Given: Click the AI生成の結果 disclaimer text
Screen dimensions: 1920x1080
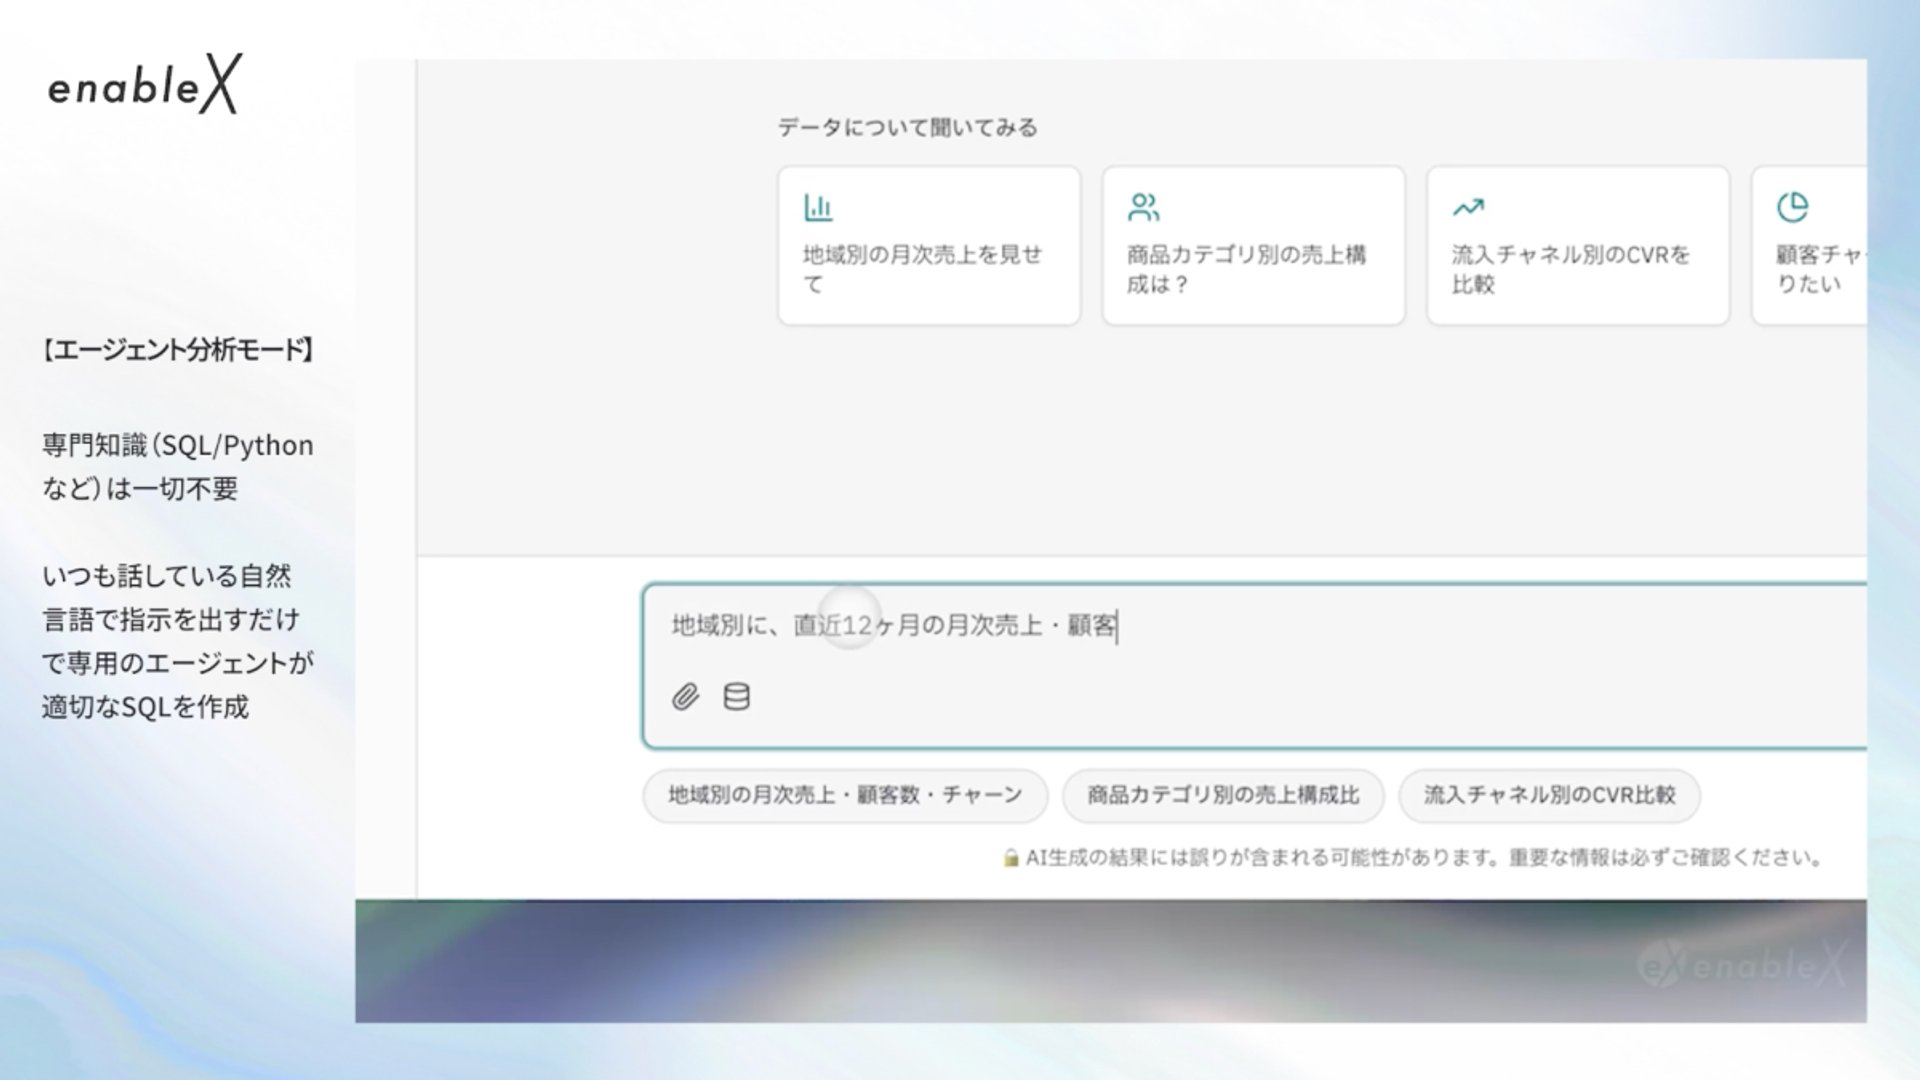Looking at the screenshot, I should tap(1424, 858).
